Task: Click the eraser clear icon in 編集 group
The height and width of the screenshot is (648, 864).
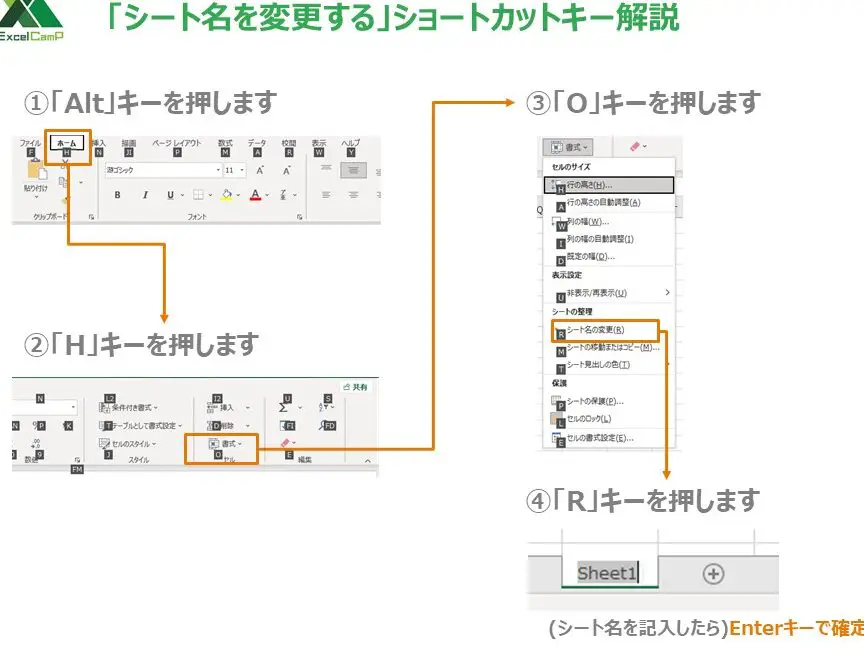Action: tap(286, 443)
